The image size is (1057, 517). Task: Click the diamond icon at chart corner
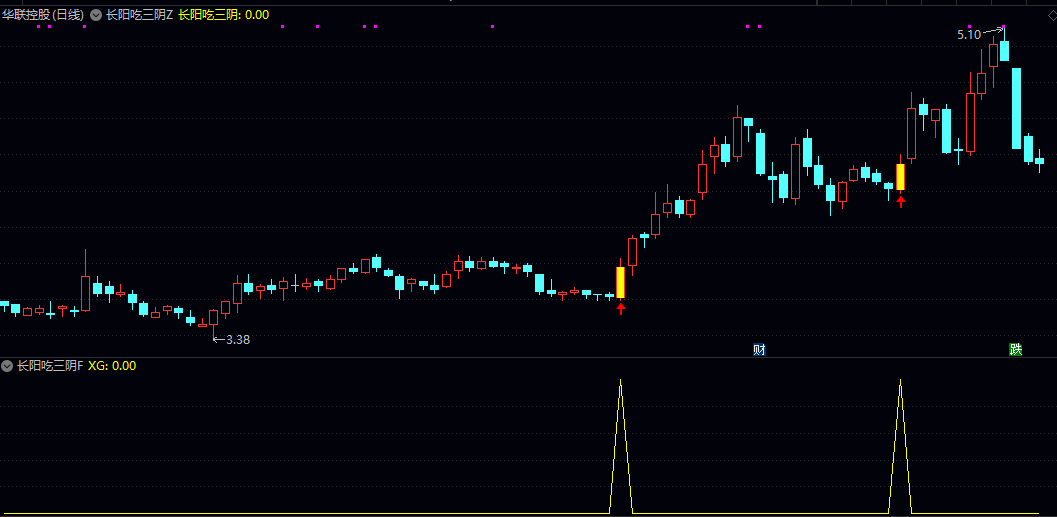pos(1051,15)
